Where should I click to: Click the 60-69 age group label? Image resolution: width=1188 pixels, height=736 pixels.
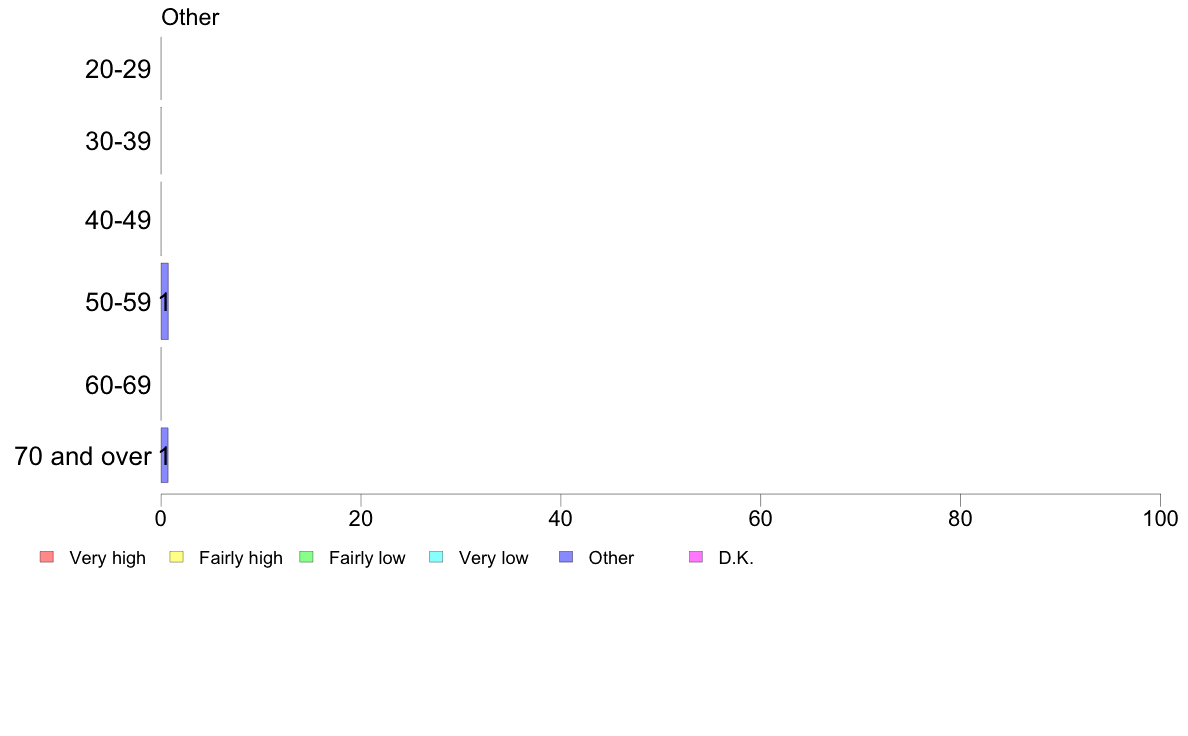[x=118, y=385]
